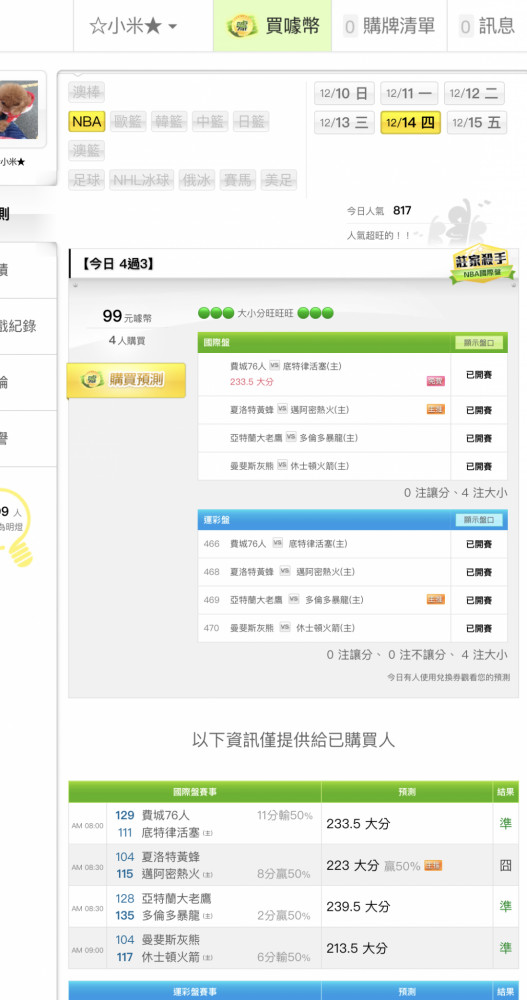Click the 莊家殺手 NBA badge icon

pos(481,265)
